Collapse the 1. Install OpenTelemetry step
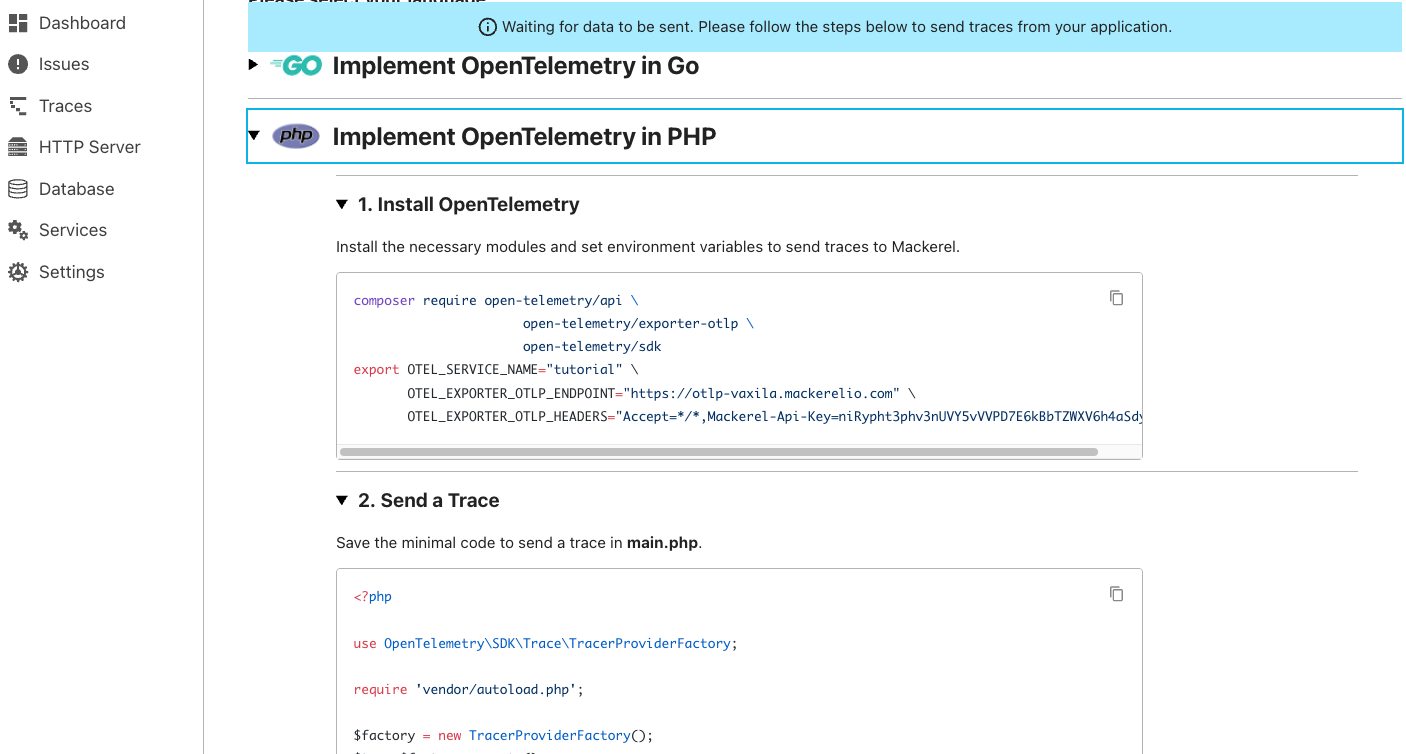 click(342, 205)
